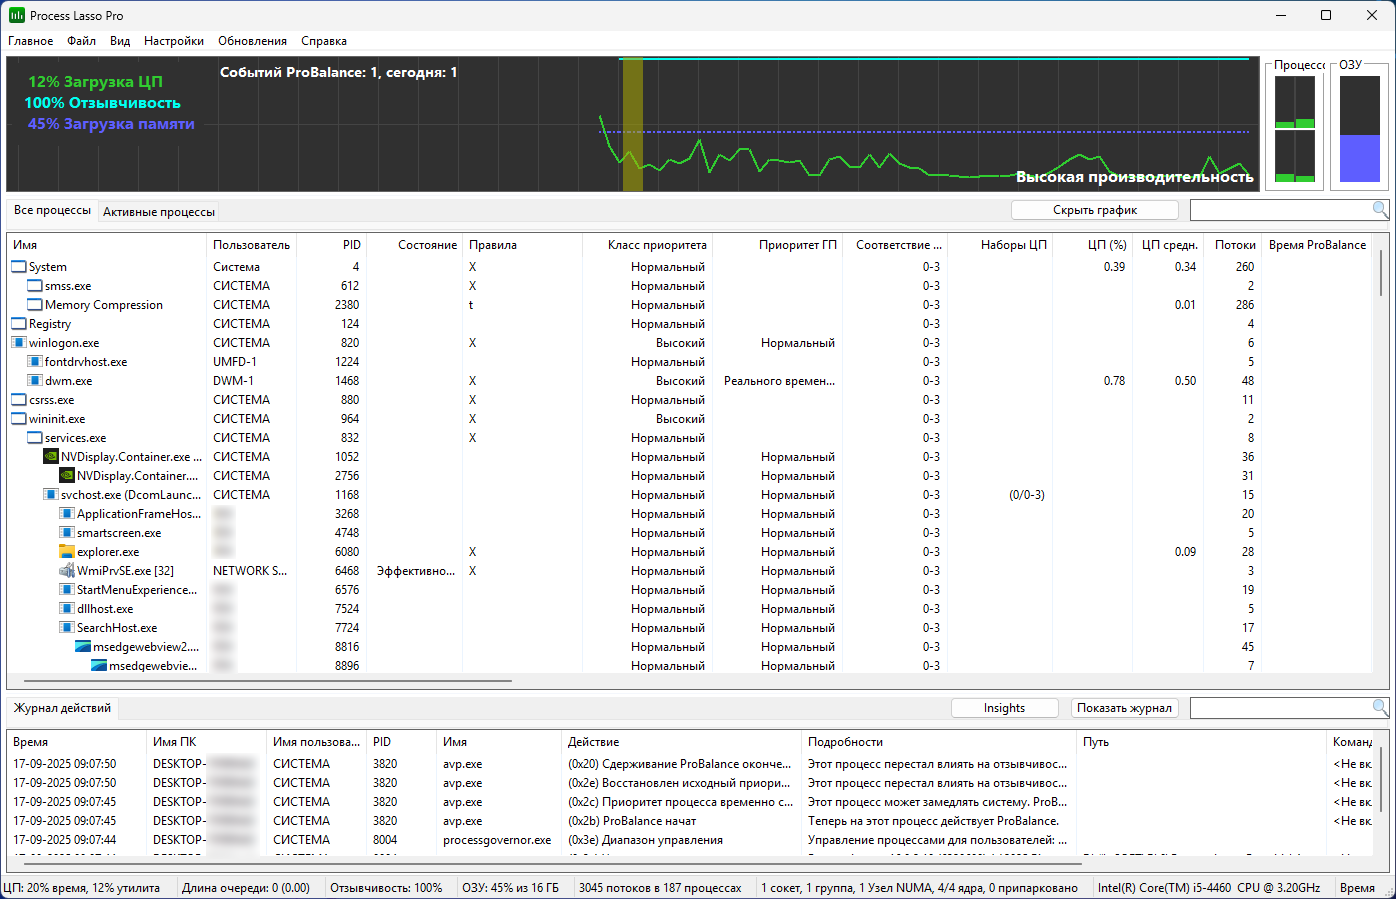1396x899 pixels.
Task: Click Высокая производительность power plan label
Action: click(x=1134, y=177)
